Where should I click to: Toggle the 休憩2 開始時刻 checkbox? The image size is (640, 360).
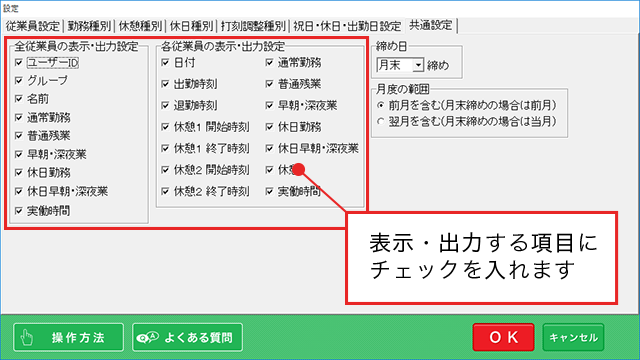tap(165, 169)
